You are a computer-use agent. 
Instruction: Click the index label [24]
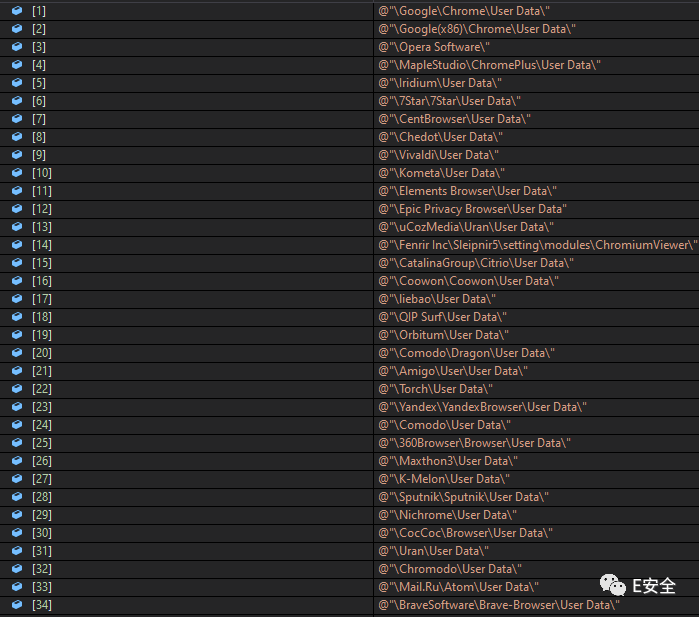point(42,425)
